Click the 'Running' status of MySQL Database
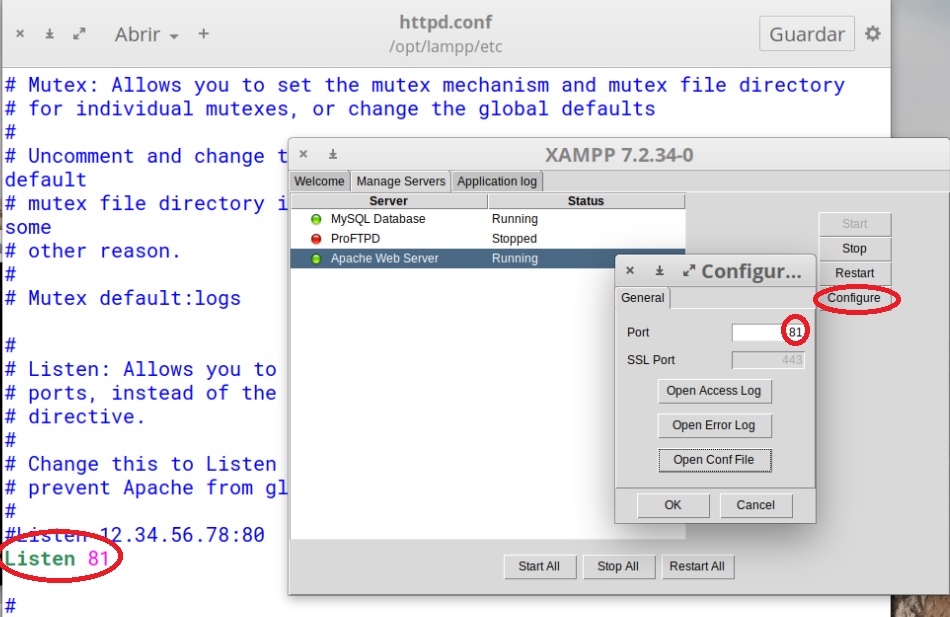 515,219
